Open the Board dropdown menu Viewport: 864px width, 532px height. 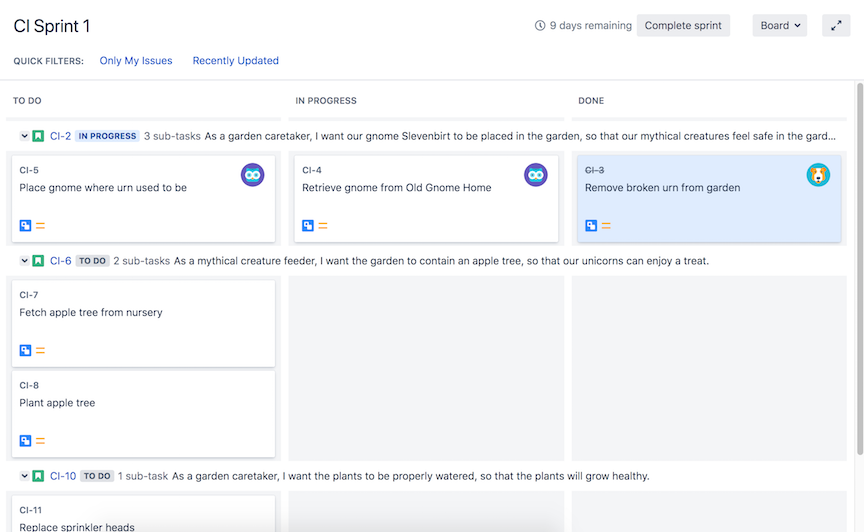(x=780, y=25)
